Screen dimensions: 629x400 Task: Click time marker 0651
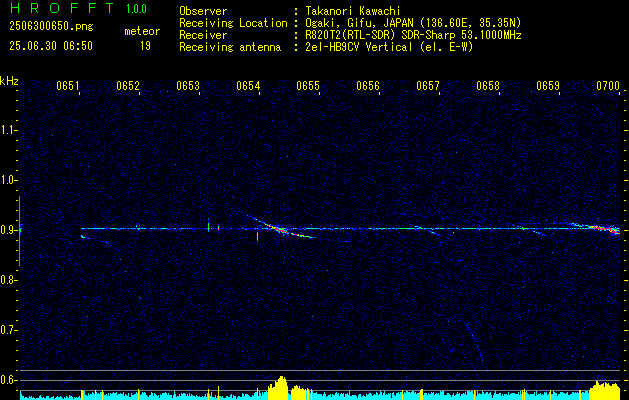tap(68, 86)
